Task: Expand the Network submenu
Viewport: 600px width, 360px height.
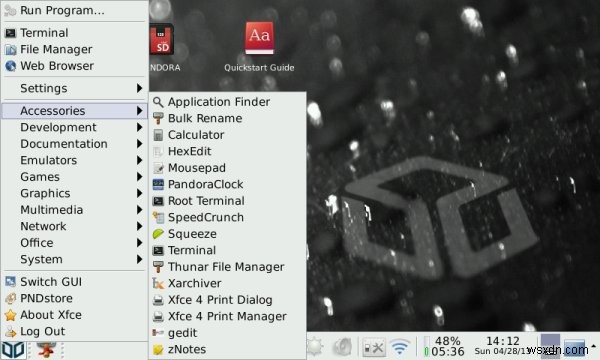Action: coord(74,226)
